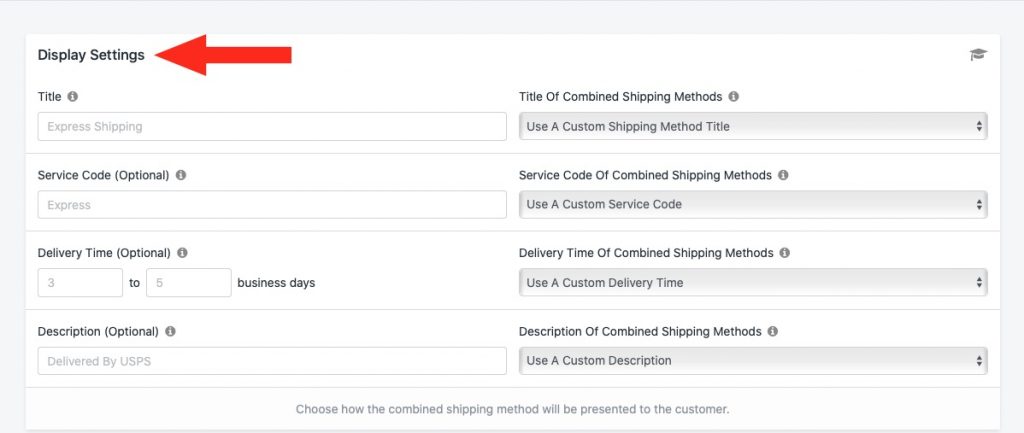Click info icon for Title Of Combined Shipping Methods
Viewport: 1024px width, 433px height.
(x=733, y=97)
